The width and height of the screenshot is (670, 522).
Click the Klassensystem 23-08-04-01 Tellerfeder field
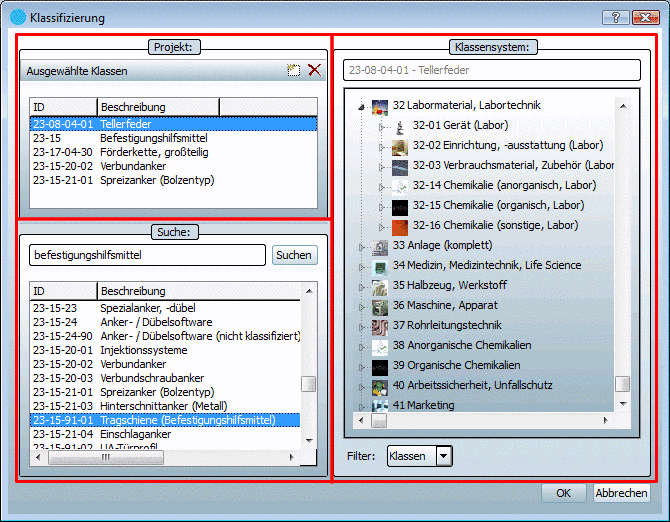pos(492,70)
